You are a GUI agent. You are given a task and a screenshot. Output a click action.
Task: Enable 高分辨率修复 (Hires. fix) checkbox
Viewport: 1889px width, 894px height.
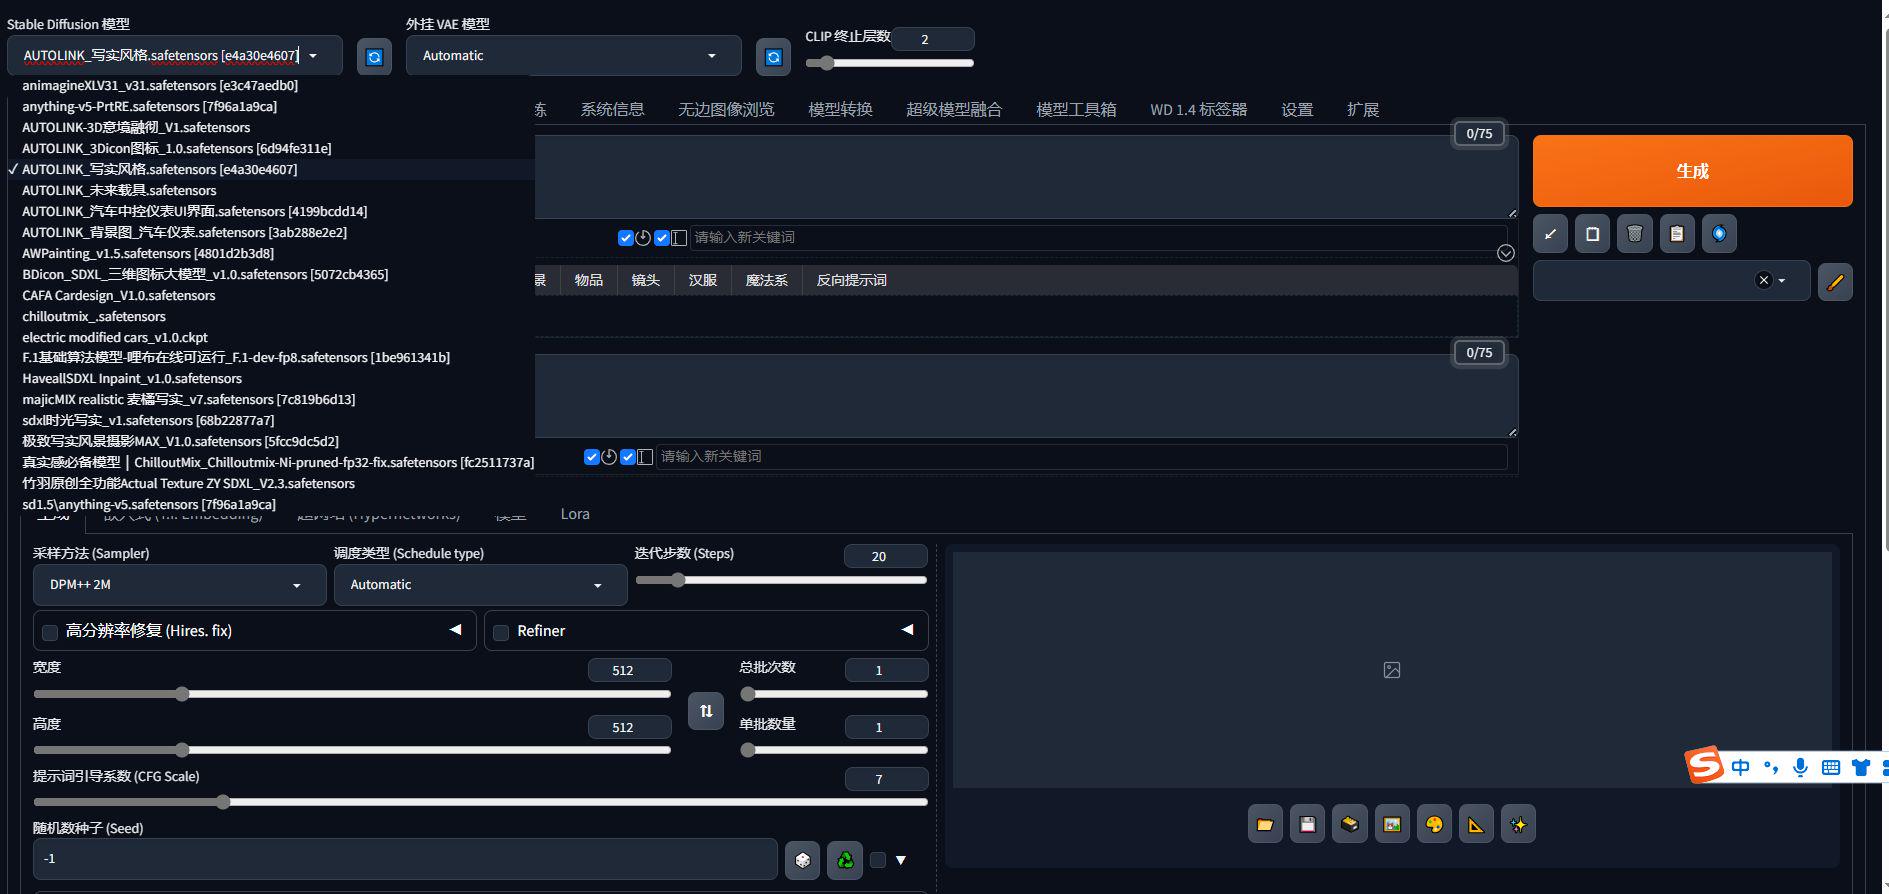point(50,632)
